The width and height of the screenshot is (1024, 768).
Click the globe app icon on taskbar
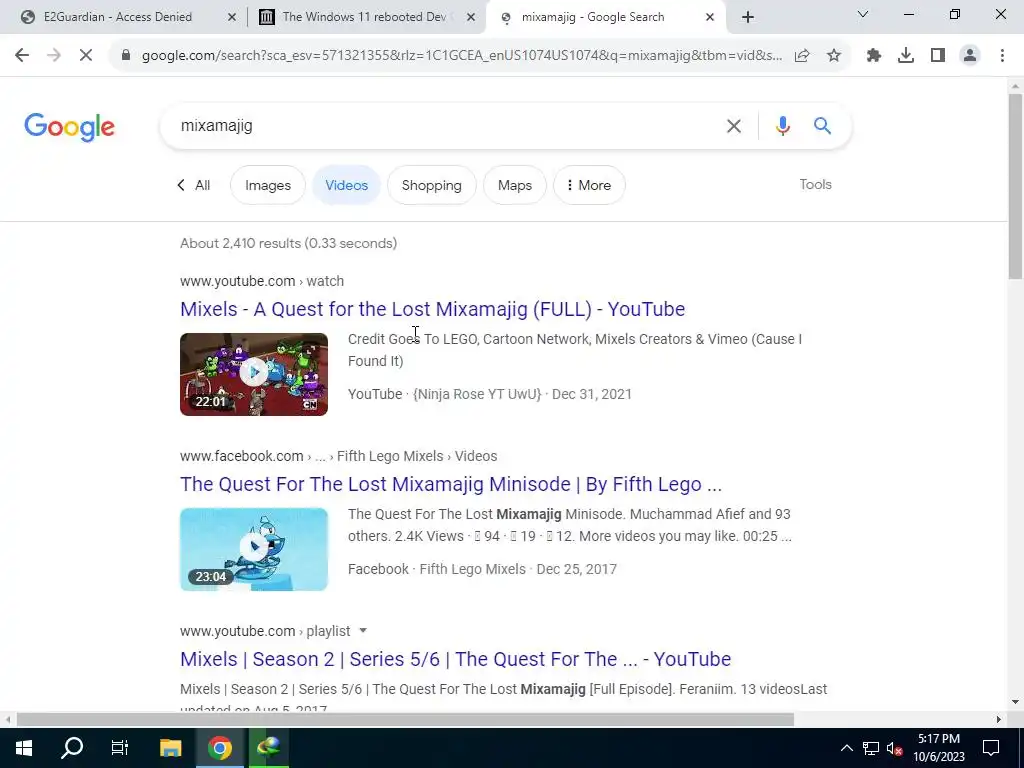(268, 748)
